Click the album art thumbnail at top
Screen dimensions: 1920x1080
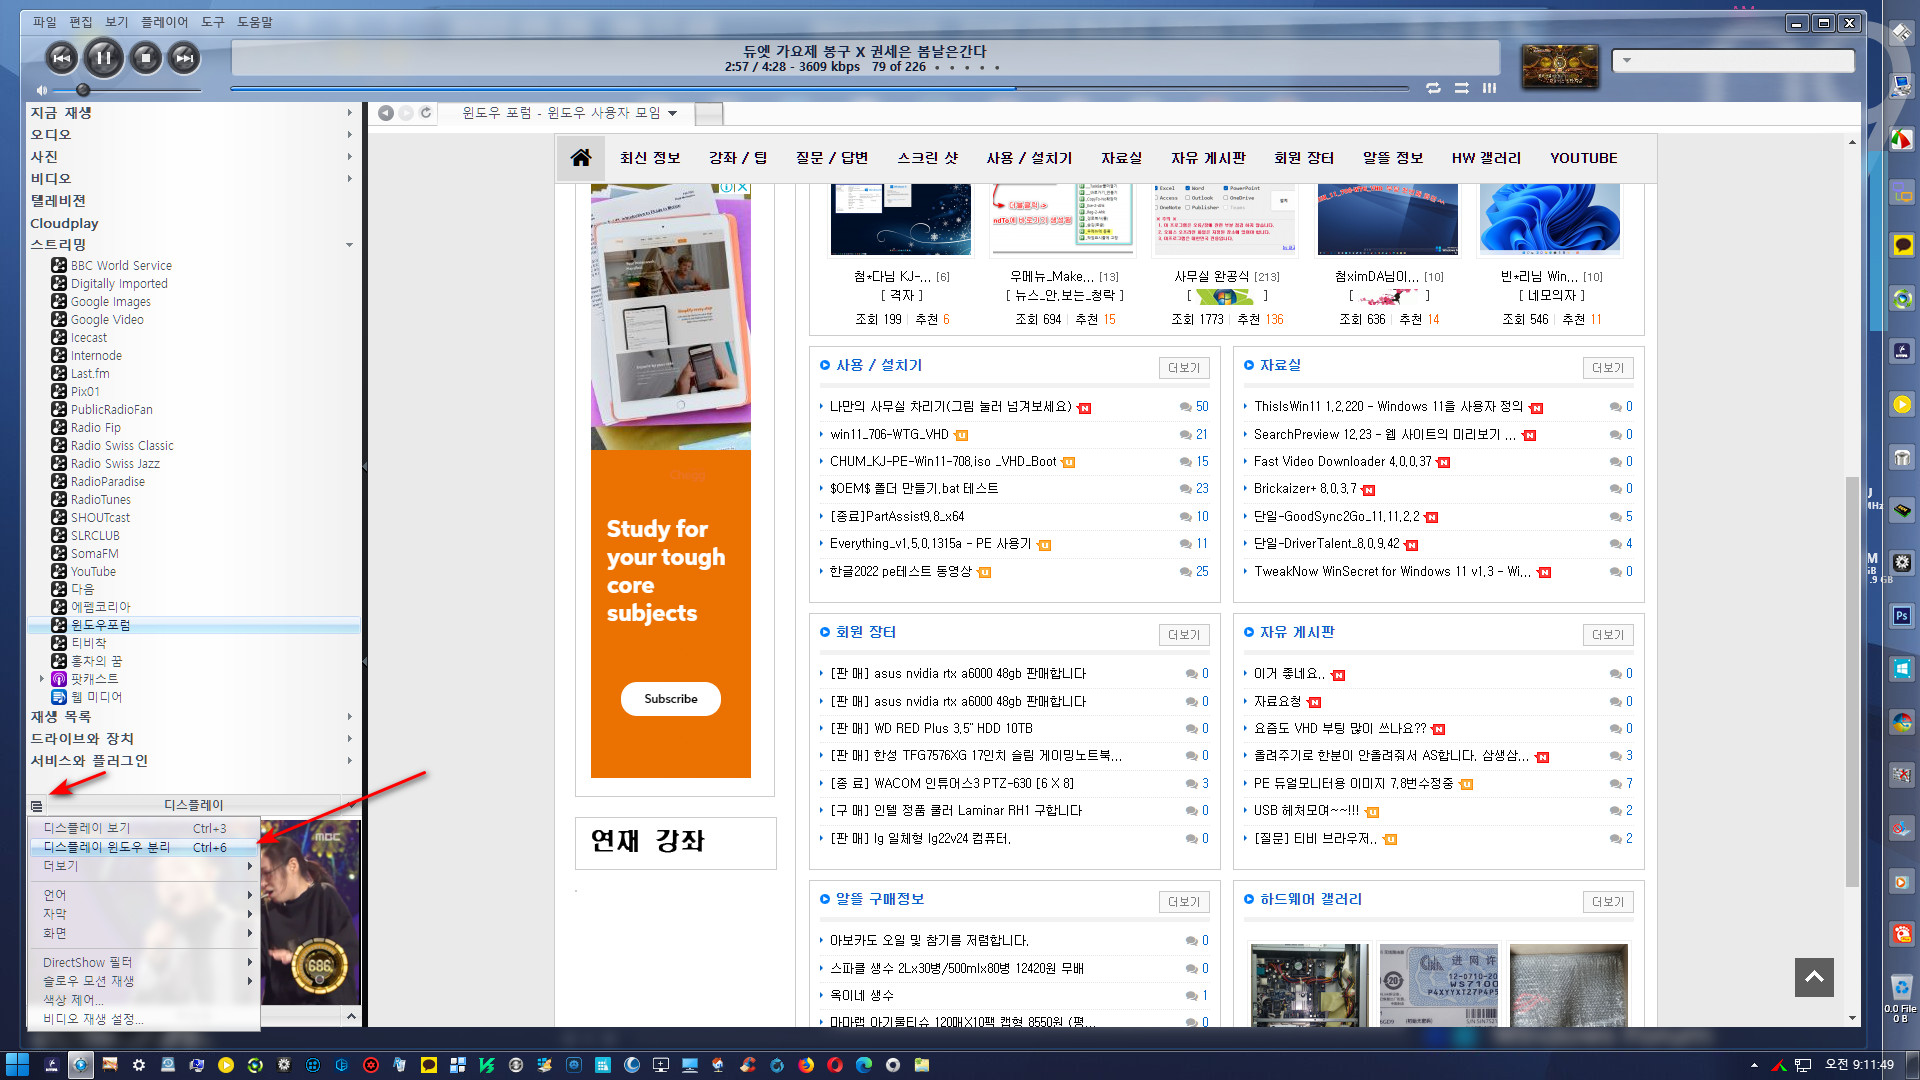[x=1559, y=67]
